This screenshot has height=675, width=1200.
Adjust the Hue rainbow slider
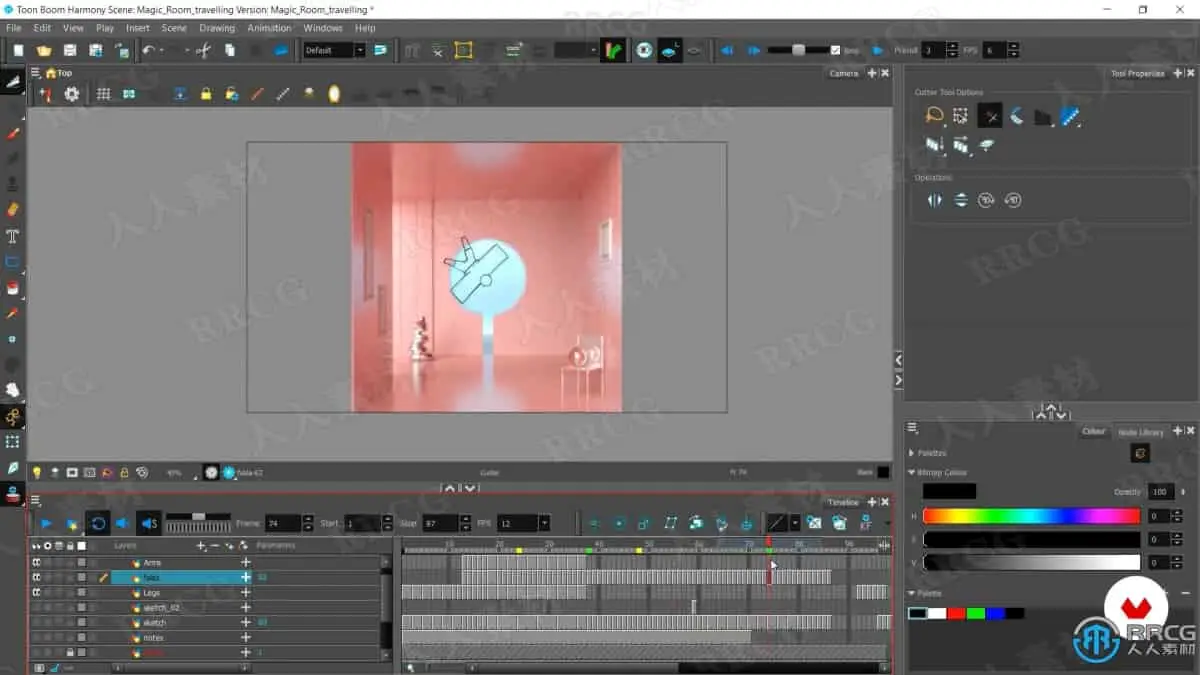tap(1031, 516)
